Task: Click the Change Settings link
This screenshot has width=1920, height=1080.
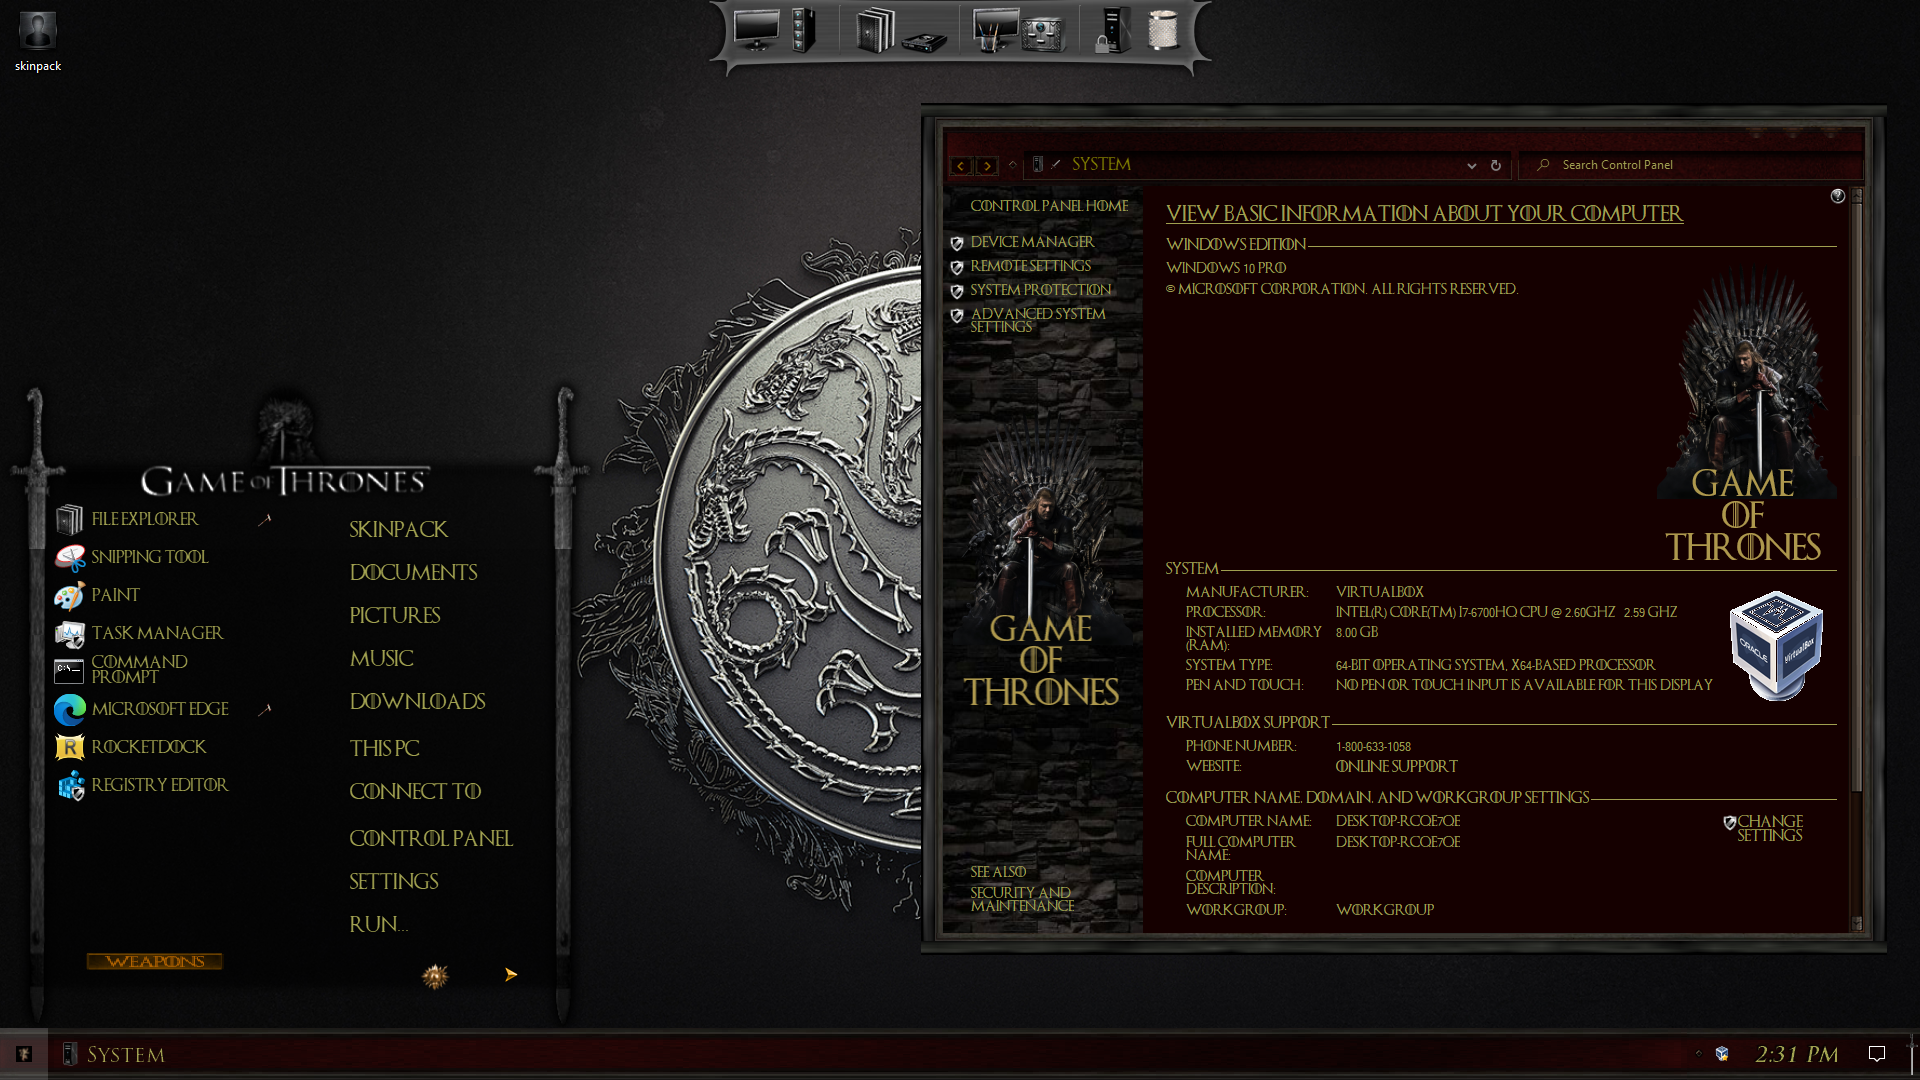Action: tap(1769, 828)
